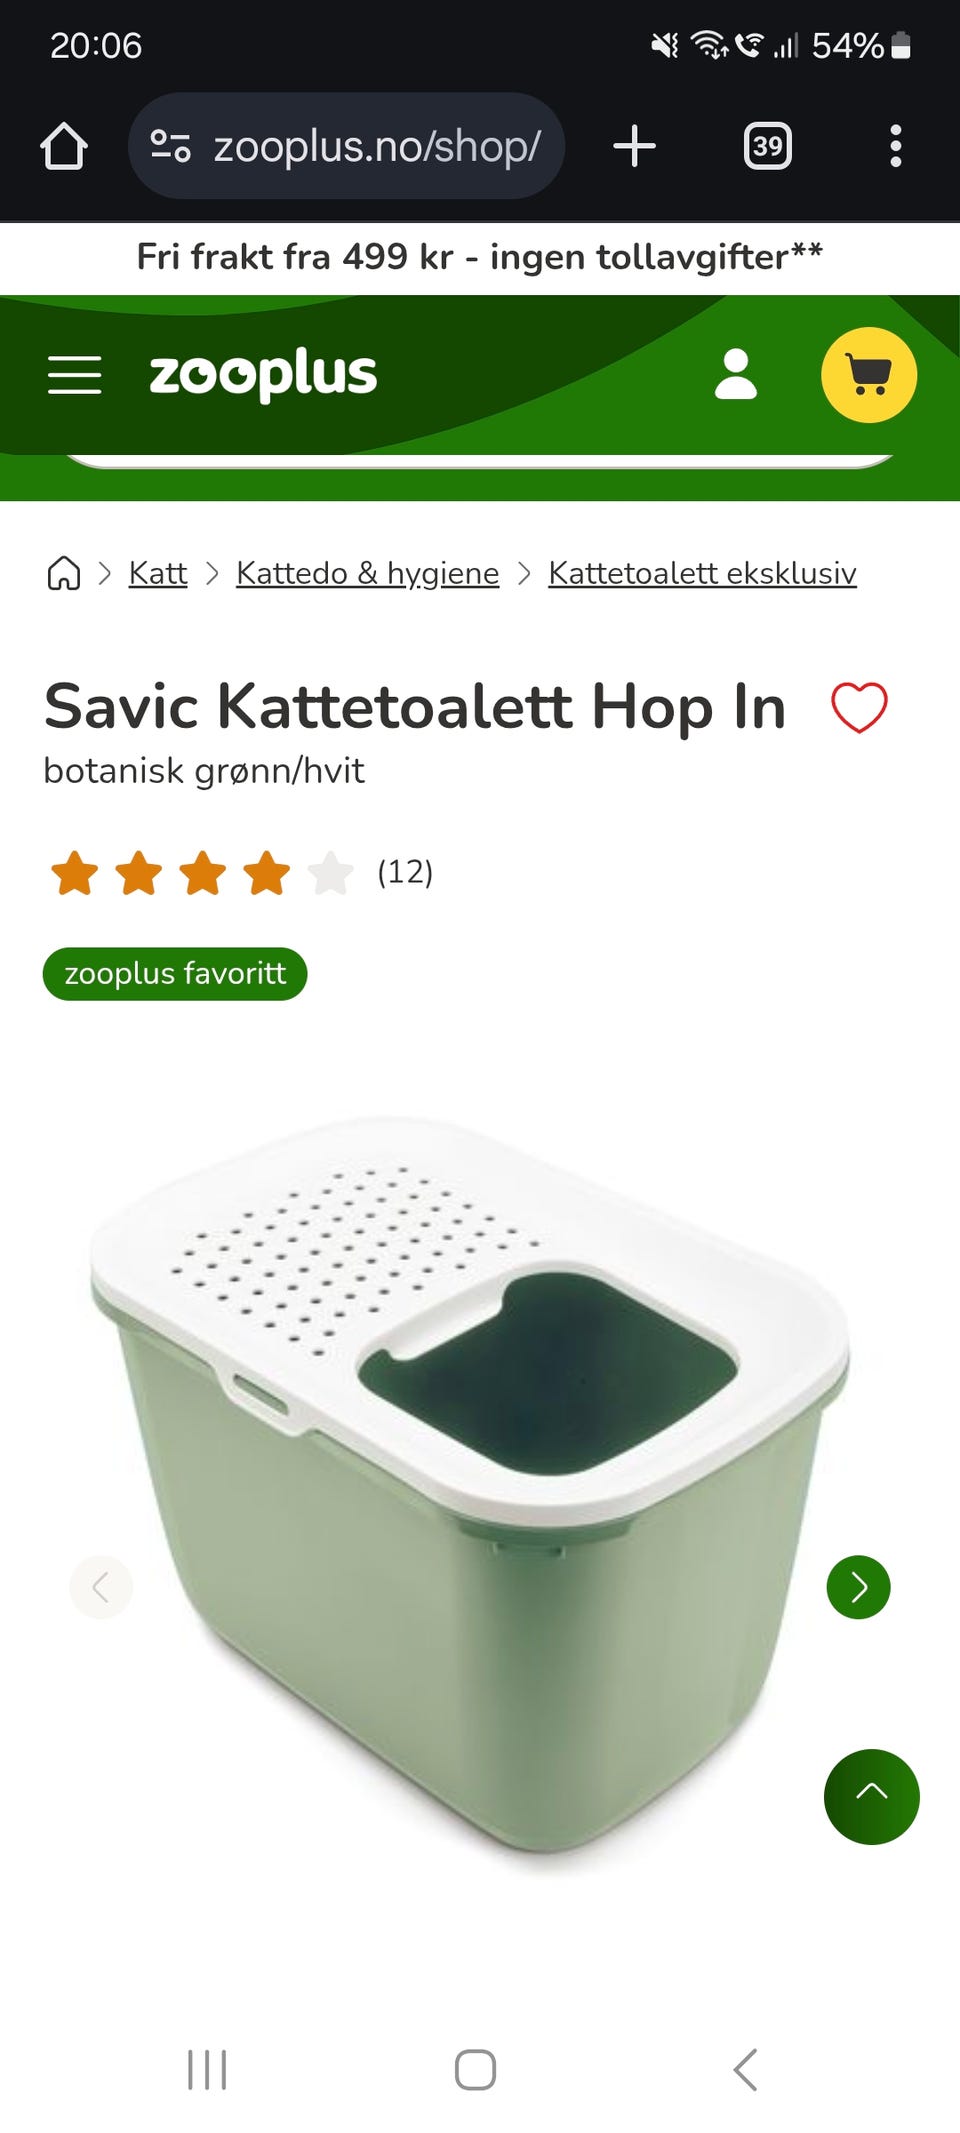Open the 12 reviews star rating
The width and height of the screenshot is (960, 2133).
241,872
